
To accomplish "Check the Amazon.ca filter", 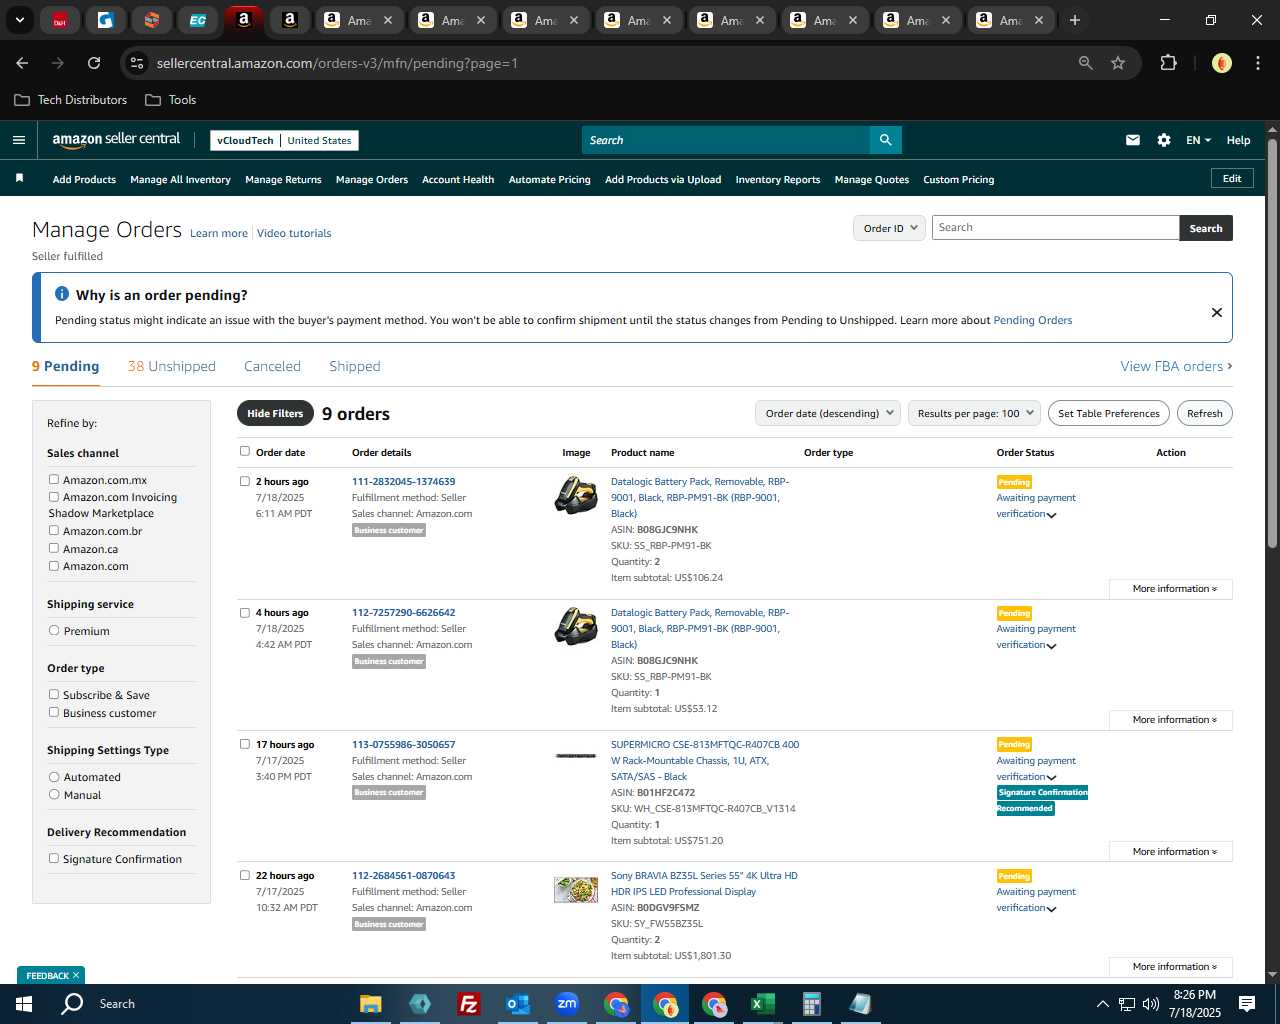I will [54, 548].
